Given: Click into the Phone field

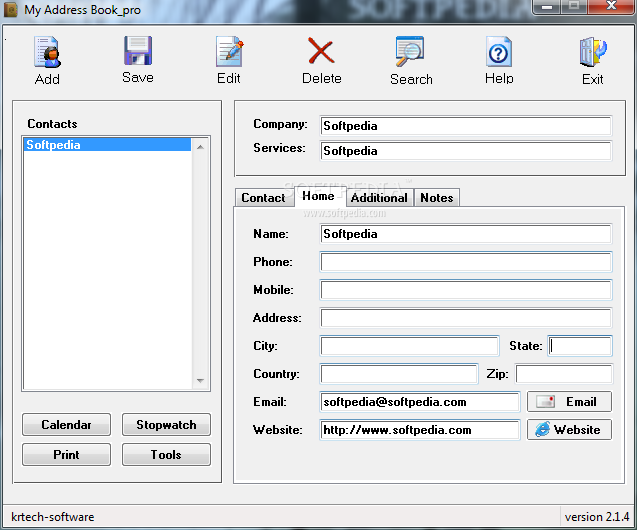Looking at the screenshot, I should (x=466, y=262).
